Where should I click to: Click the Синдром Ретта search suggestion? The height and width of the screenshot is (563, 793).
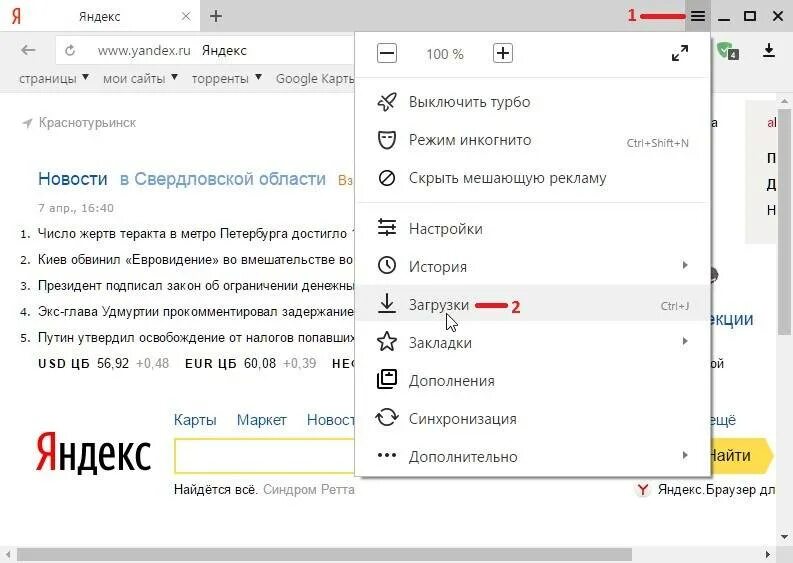(309, 490)
